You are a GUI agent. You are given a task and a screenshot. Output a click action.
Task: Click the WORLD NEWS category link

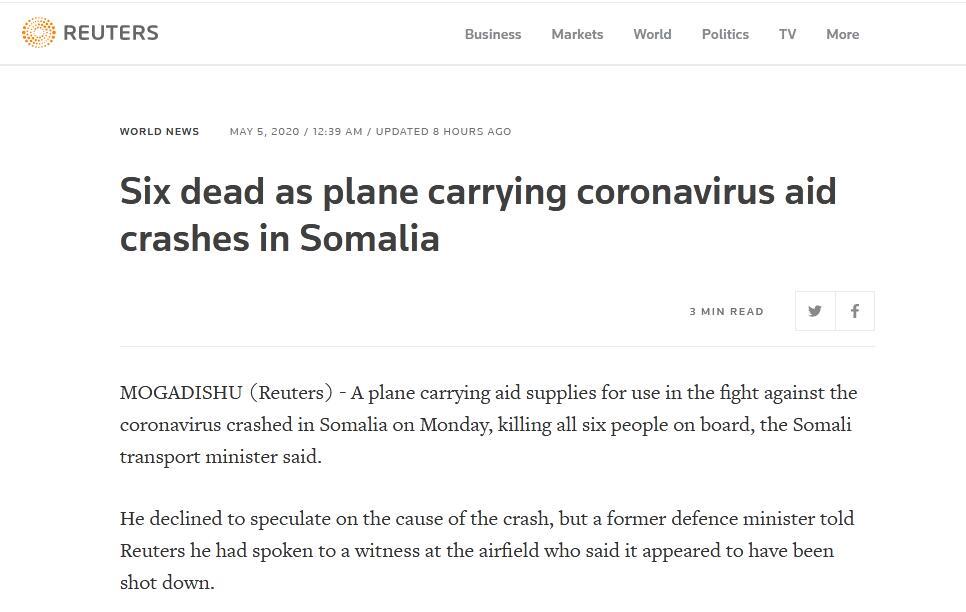tap(159, 131)
